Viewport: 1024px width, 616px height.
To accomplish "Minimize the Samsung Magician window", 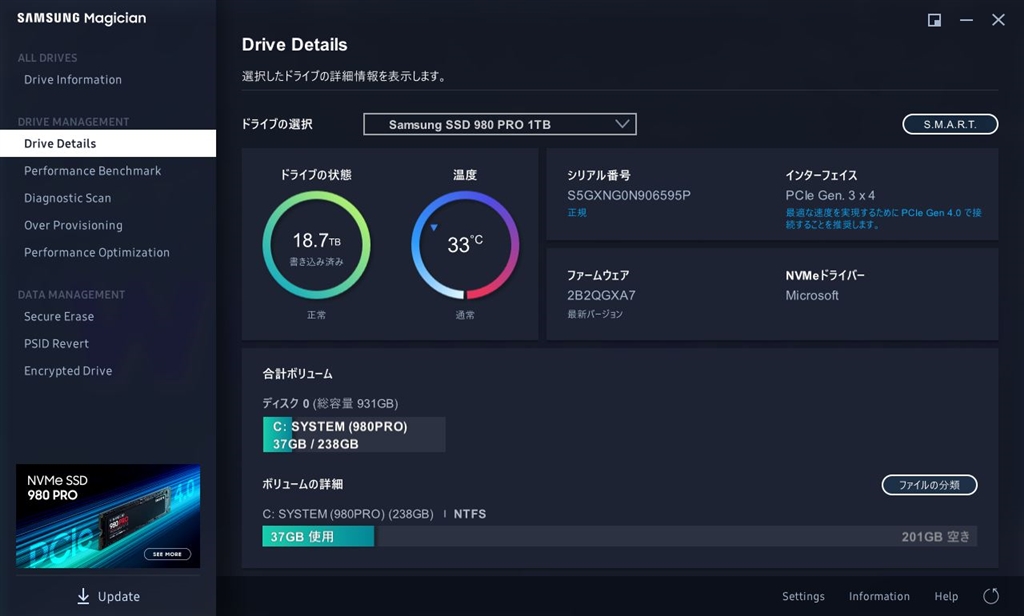I will click(x=967, y=20).
